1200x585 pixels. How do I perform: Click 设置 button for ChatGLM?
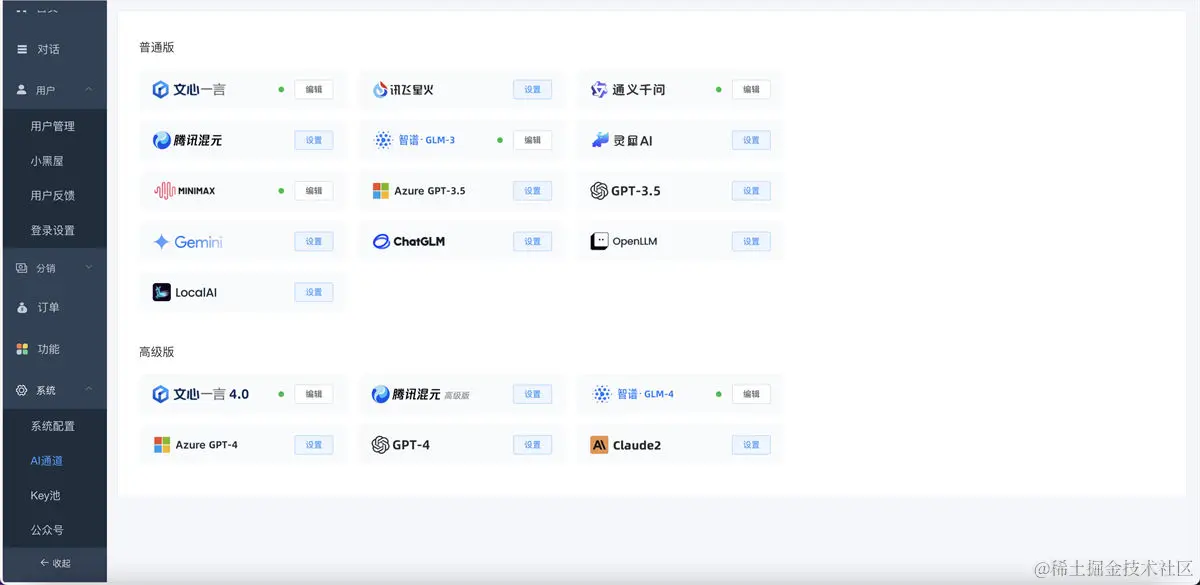point(533,241)
